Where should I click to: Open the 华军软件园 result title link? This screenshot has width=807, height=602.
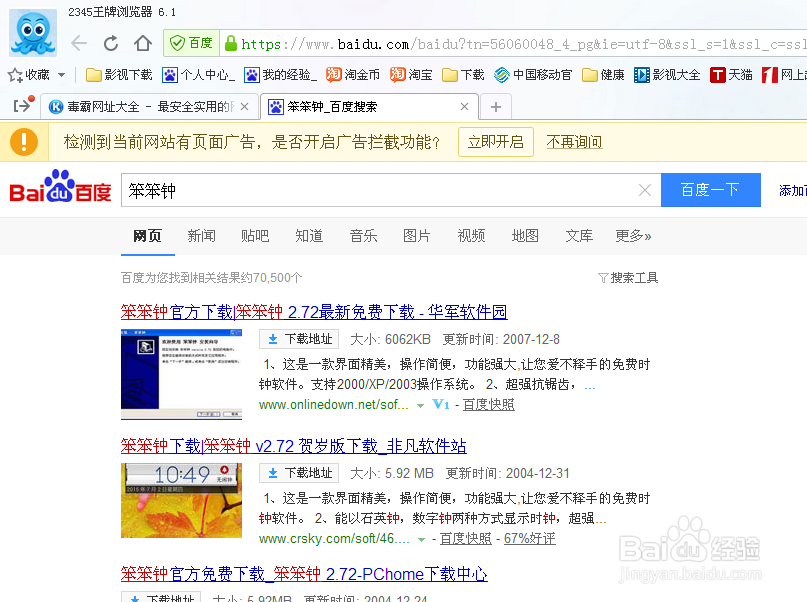pos(314,312)
